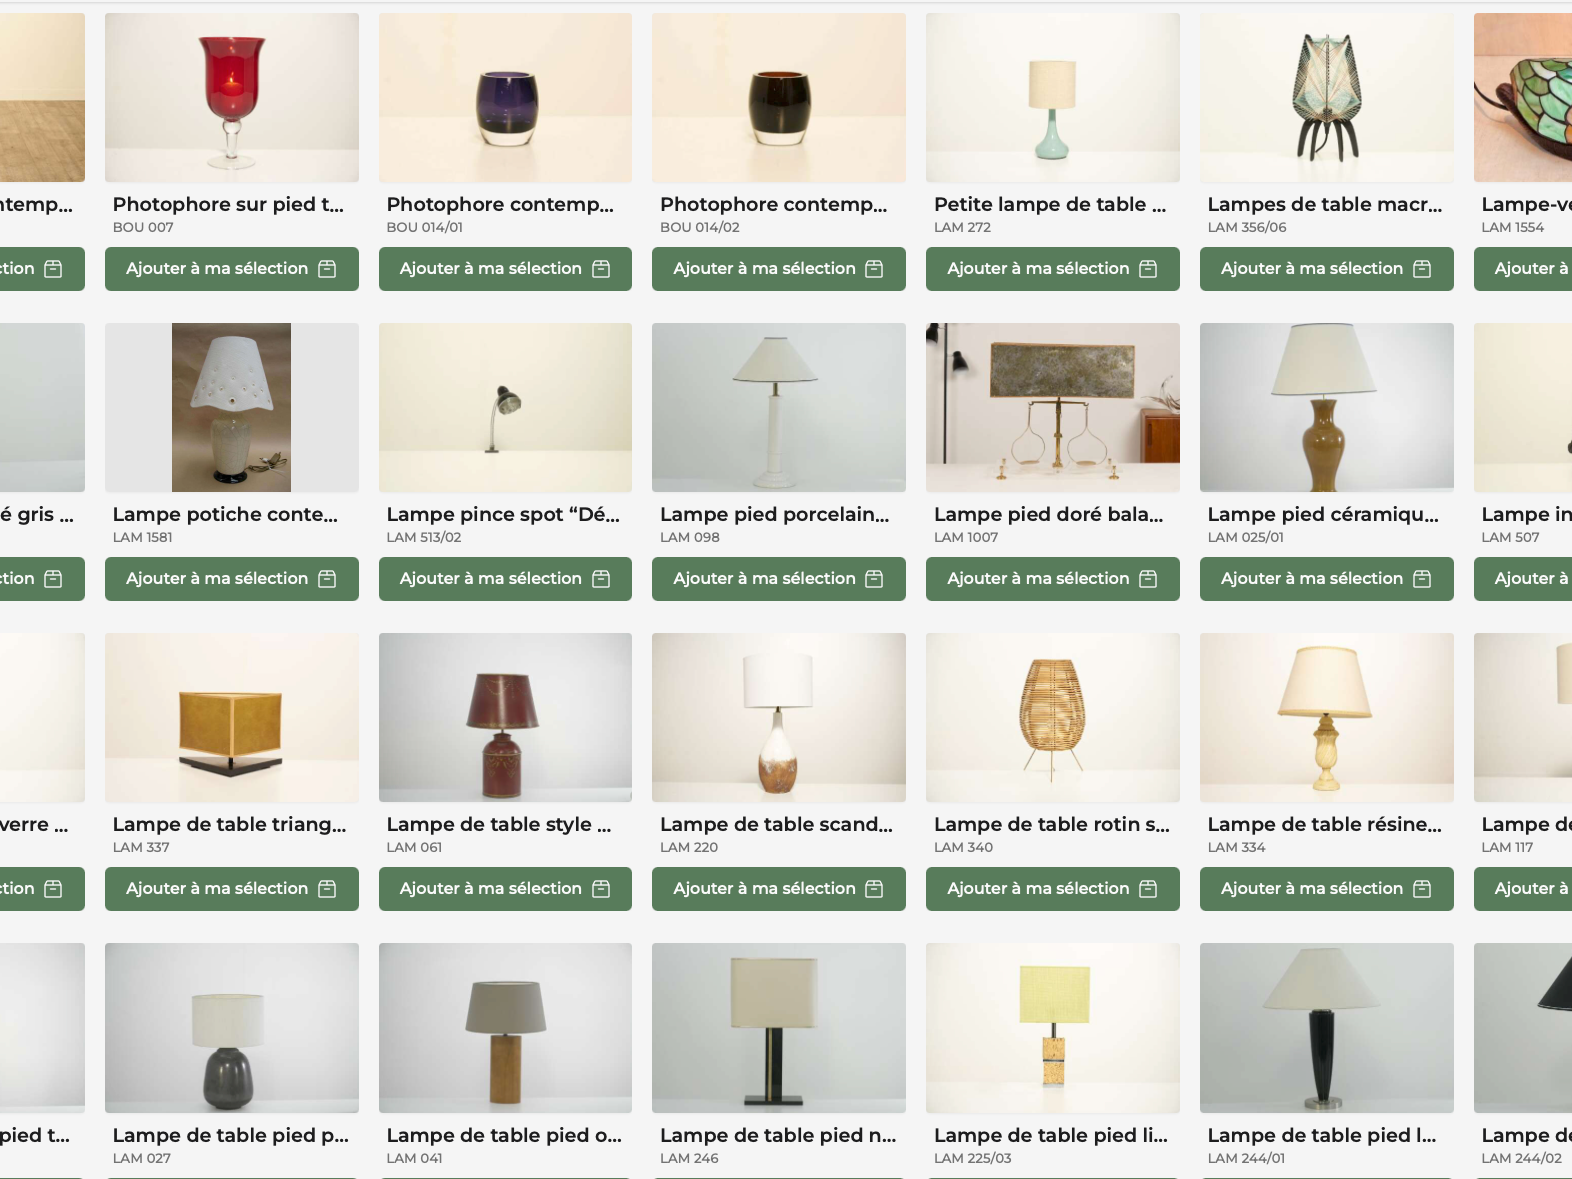
Task: Click the selection icon under LAM 340
Action: click(x=1148, y=889)
